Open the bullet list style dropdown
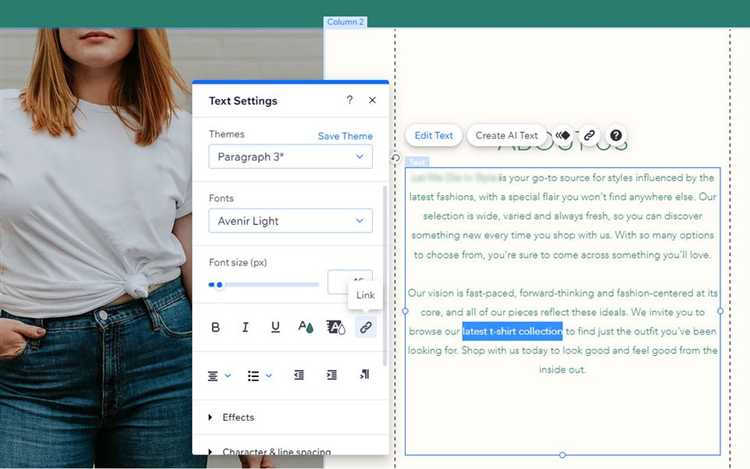750x469 pixels. click(x=259, y=375)
